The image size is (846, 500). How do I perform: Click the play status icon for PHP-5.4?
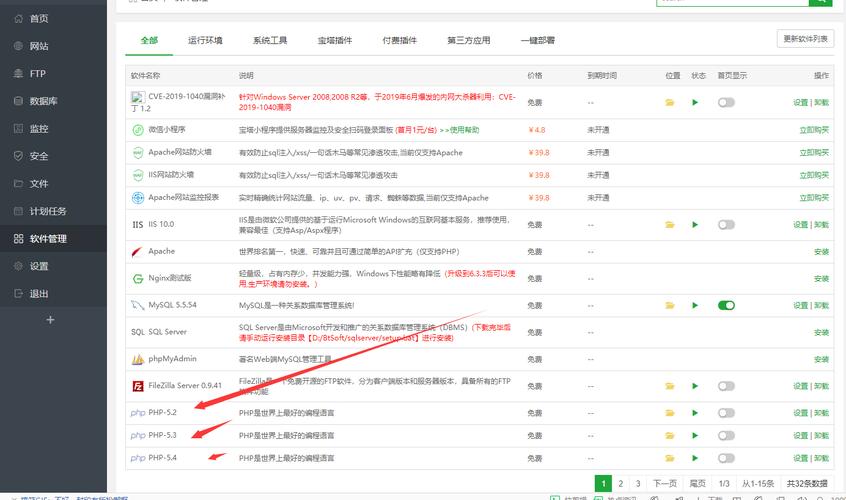click(x=695, y=458)
